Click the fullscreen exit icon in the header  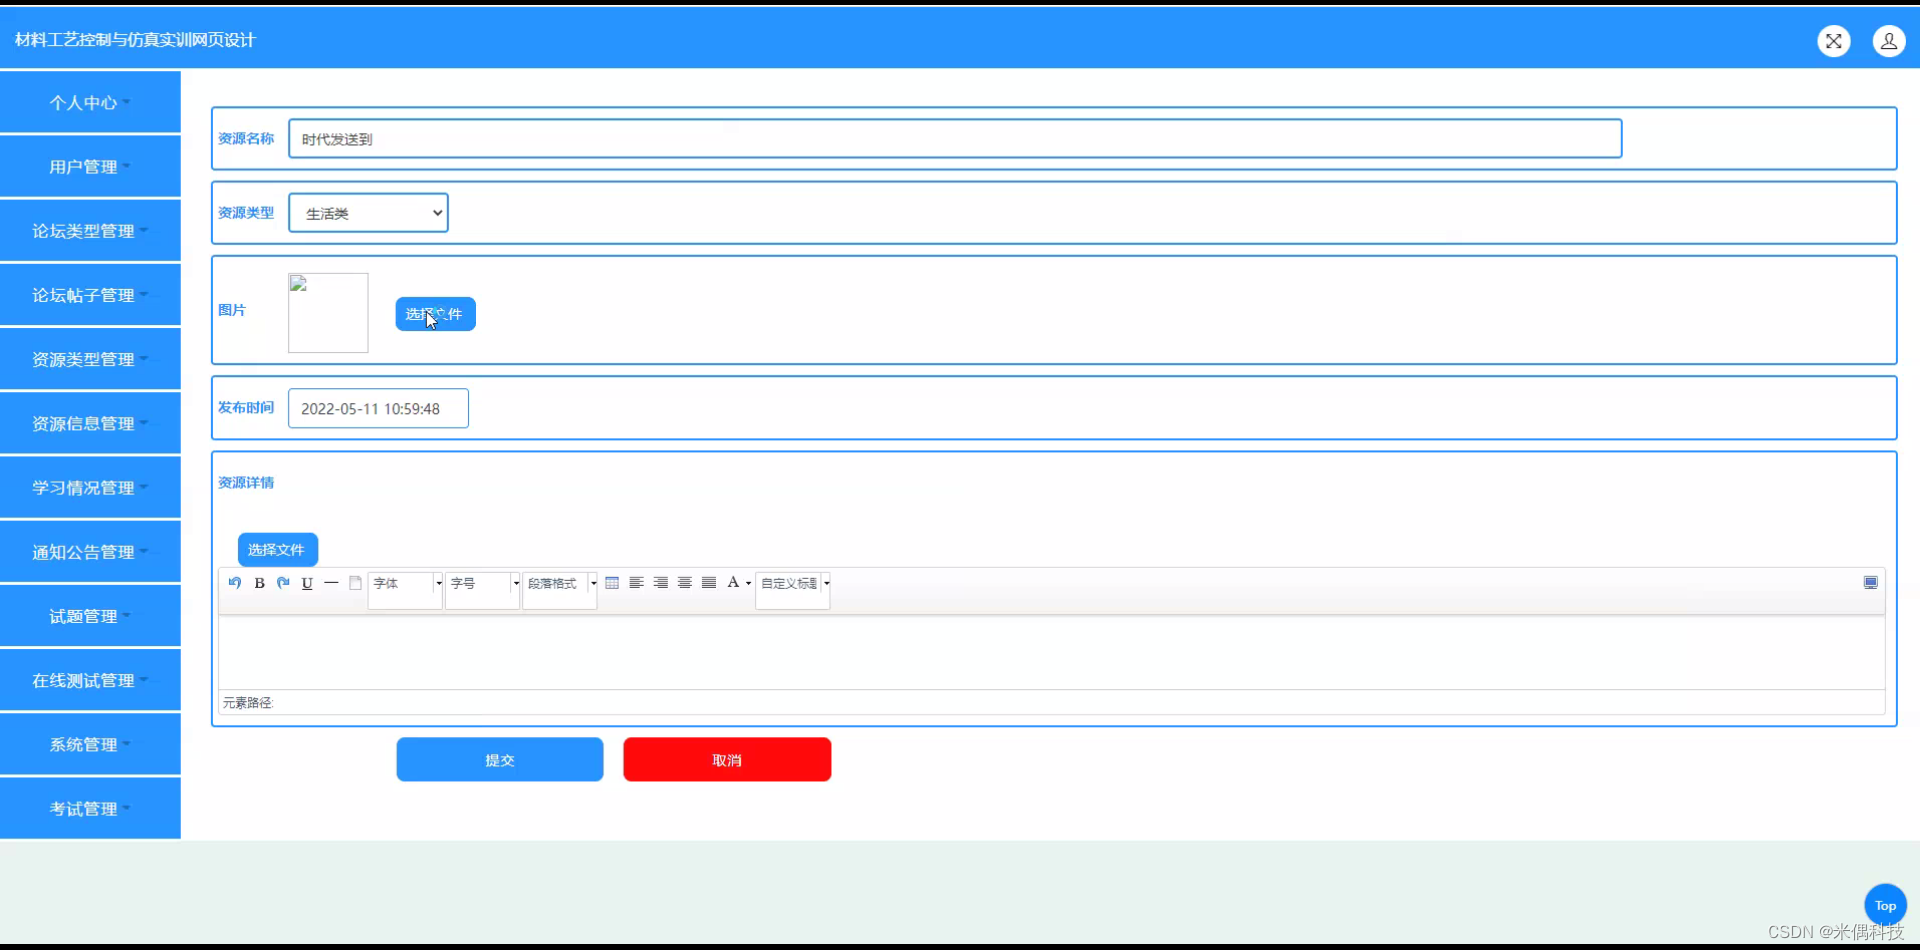point(1834,41)
